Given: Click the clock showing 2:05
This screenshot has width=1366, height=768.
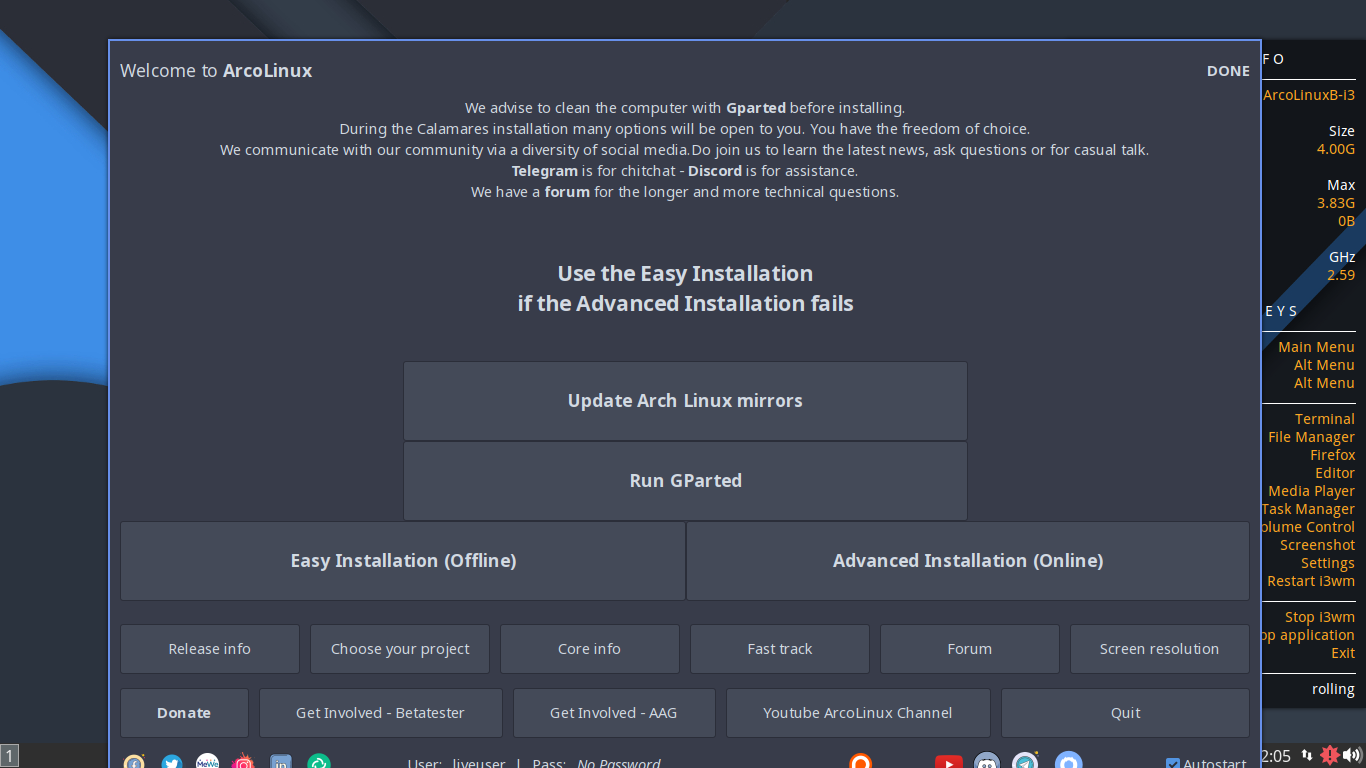Looking at the screenshot, I should [1276, 756].
